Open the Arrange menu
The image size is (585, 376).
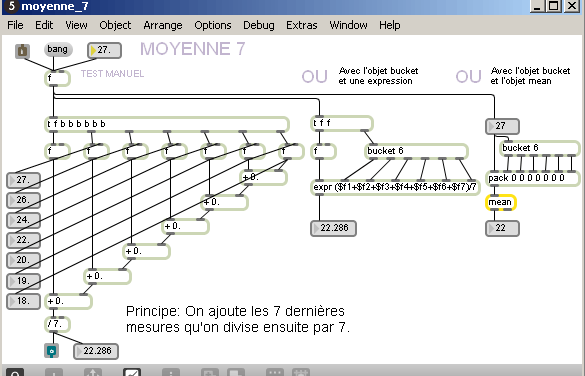pyautogui.click(x=163, y=25)
